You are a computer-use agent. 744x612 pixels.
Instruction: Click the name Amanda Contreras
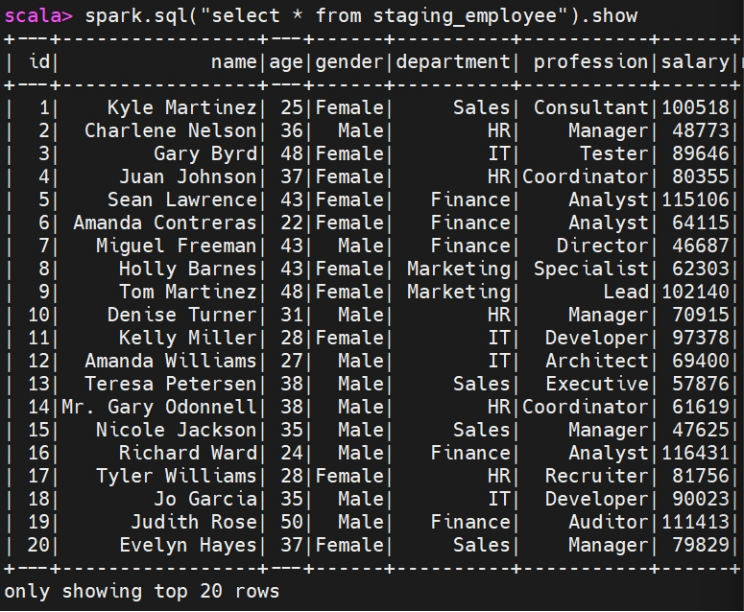coord(165,223)
